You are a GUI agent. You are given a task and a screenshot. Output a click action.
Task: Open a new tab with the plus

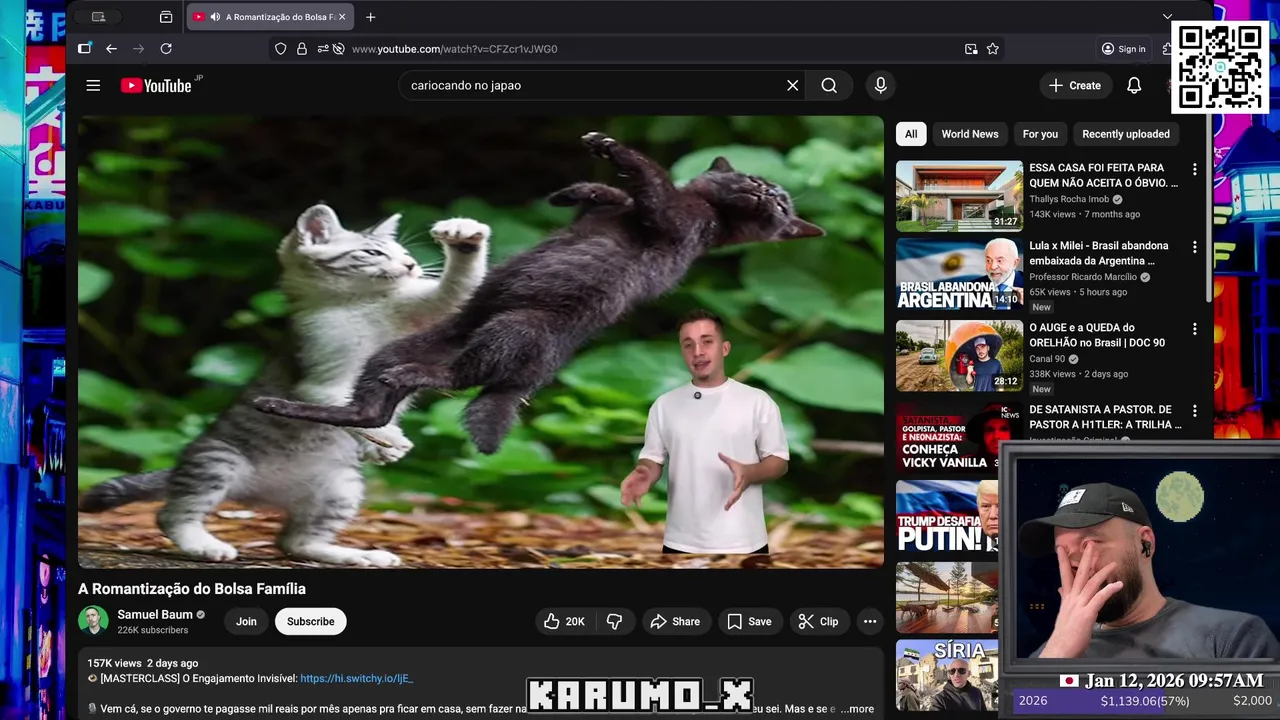[x=371, y=17]
